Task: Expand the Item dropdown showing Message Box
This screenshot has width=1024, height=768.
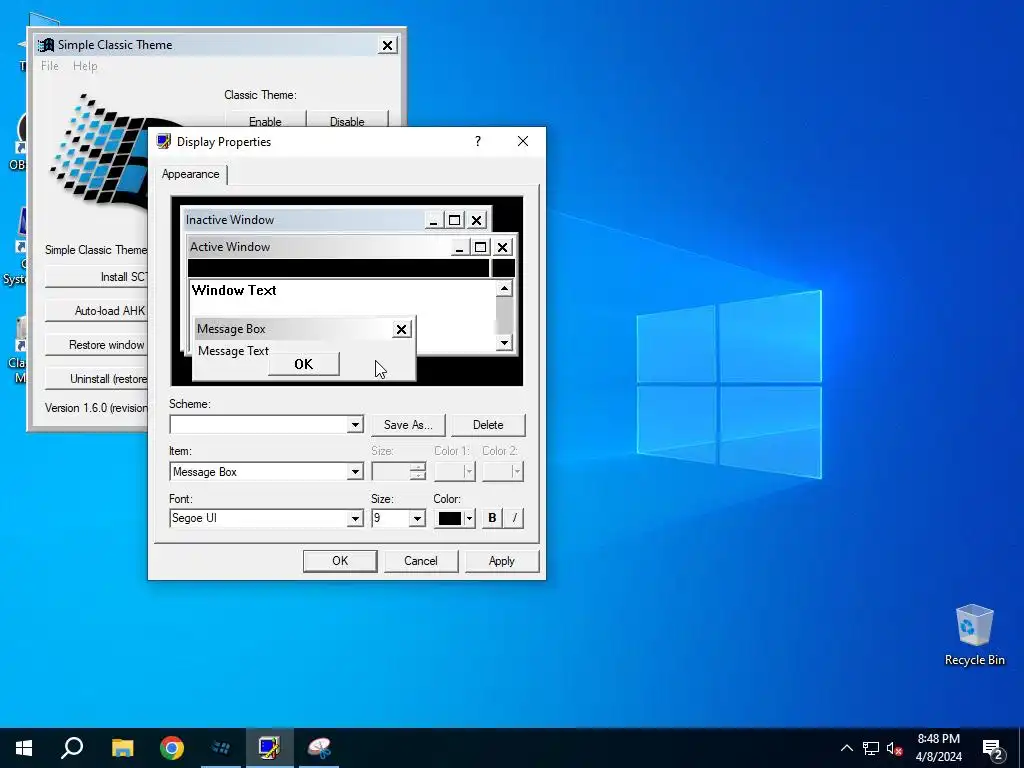Action: (355, 472)
